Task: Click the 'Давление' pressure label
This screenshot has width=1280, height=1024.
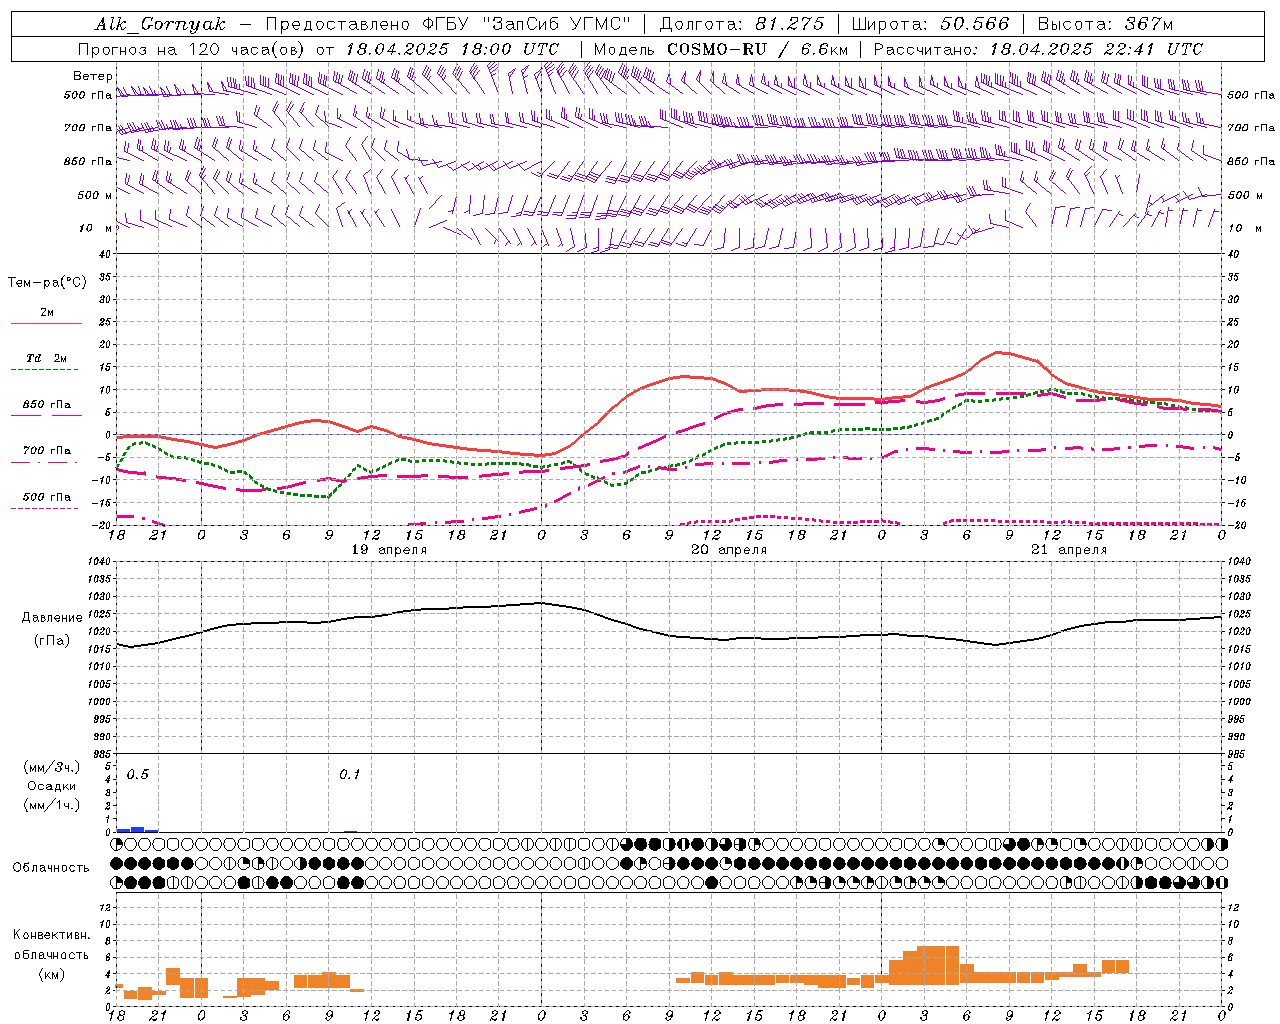Action: [52, 618]
